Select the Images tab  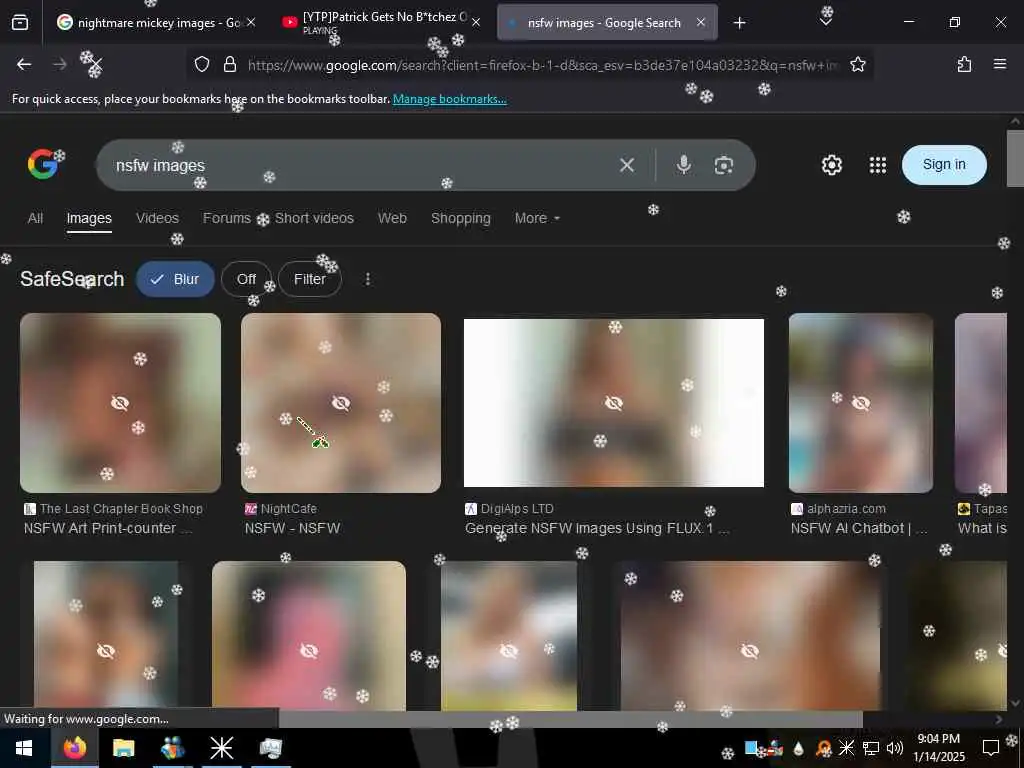click(x=89, y=218)
